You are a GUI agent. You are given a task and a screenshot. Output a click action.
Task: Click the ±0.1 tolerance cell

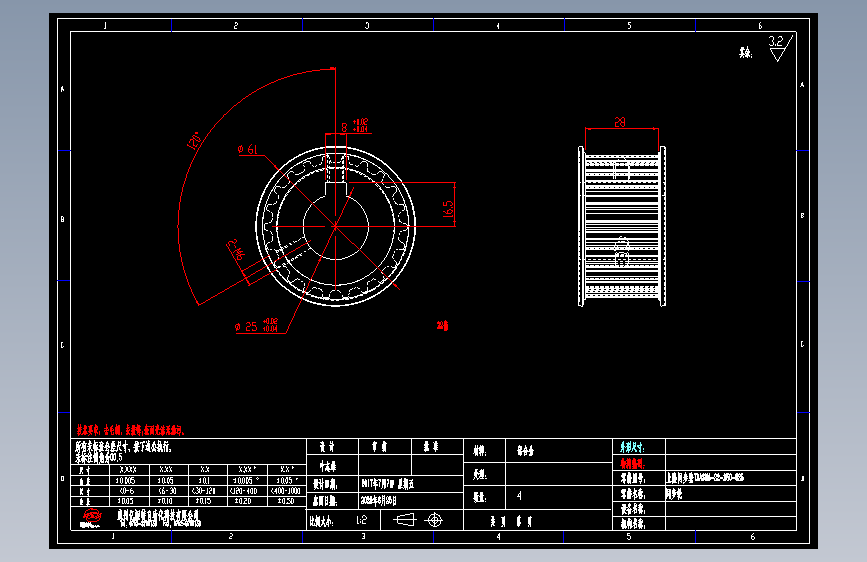click(203, 481)
